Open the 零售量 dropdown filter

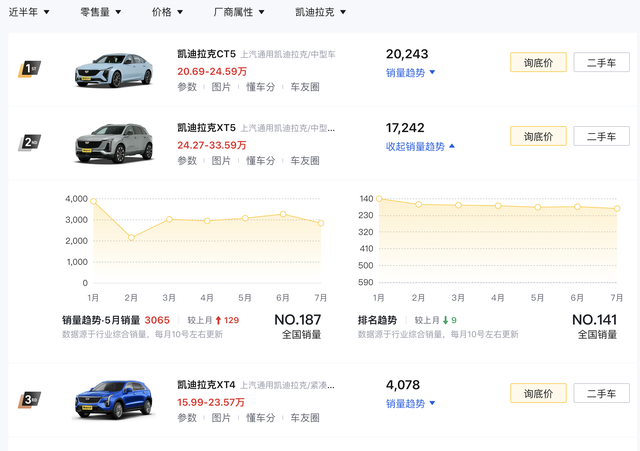(x=100, y=12)
